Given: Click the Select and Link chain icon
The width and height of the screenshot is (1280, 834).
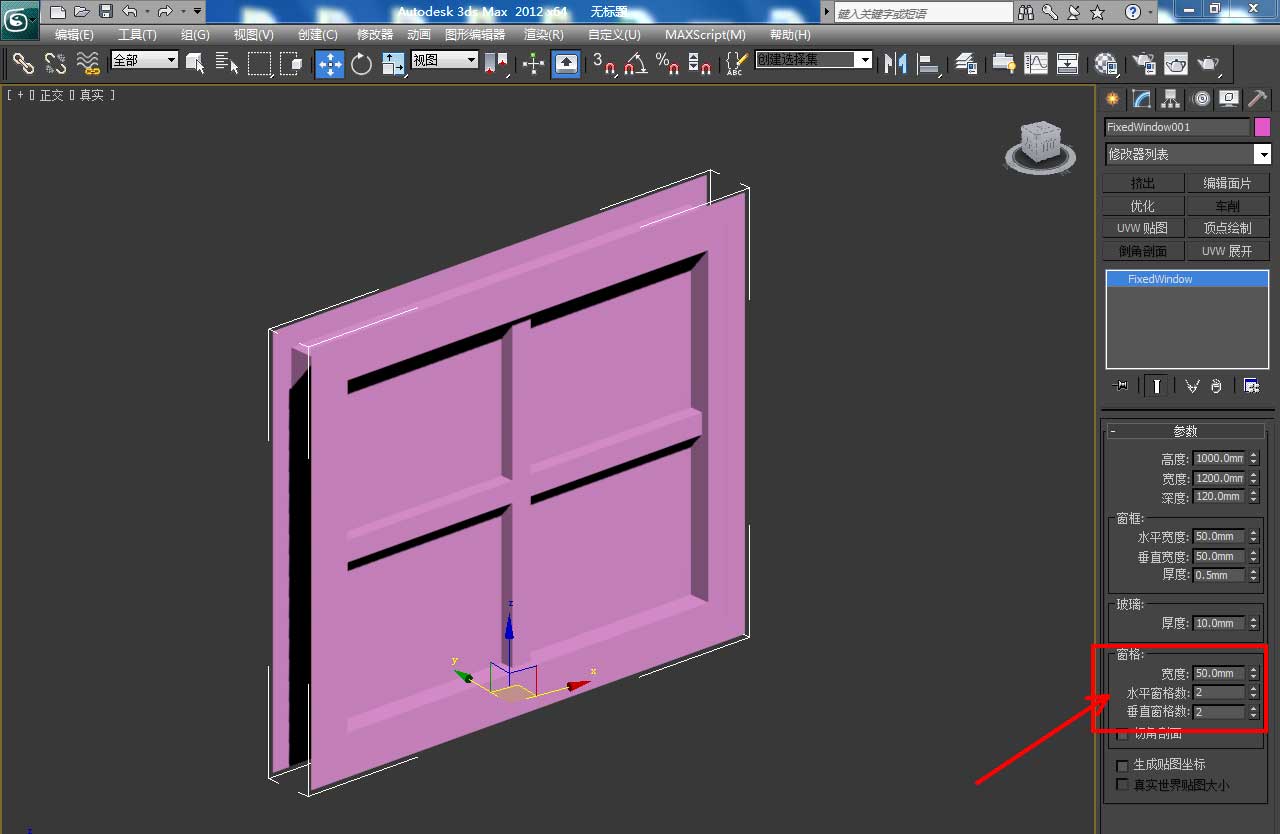Looking at the screenshot, I should coord(23,64).
